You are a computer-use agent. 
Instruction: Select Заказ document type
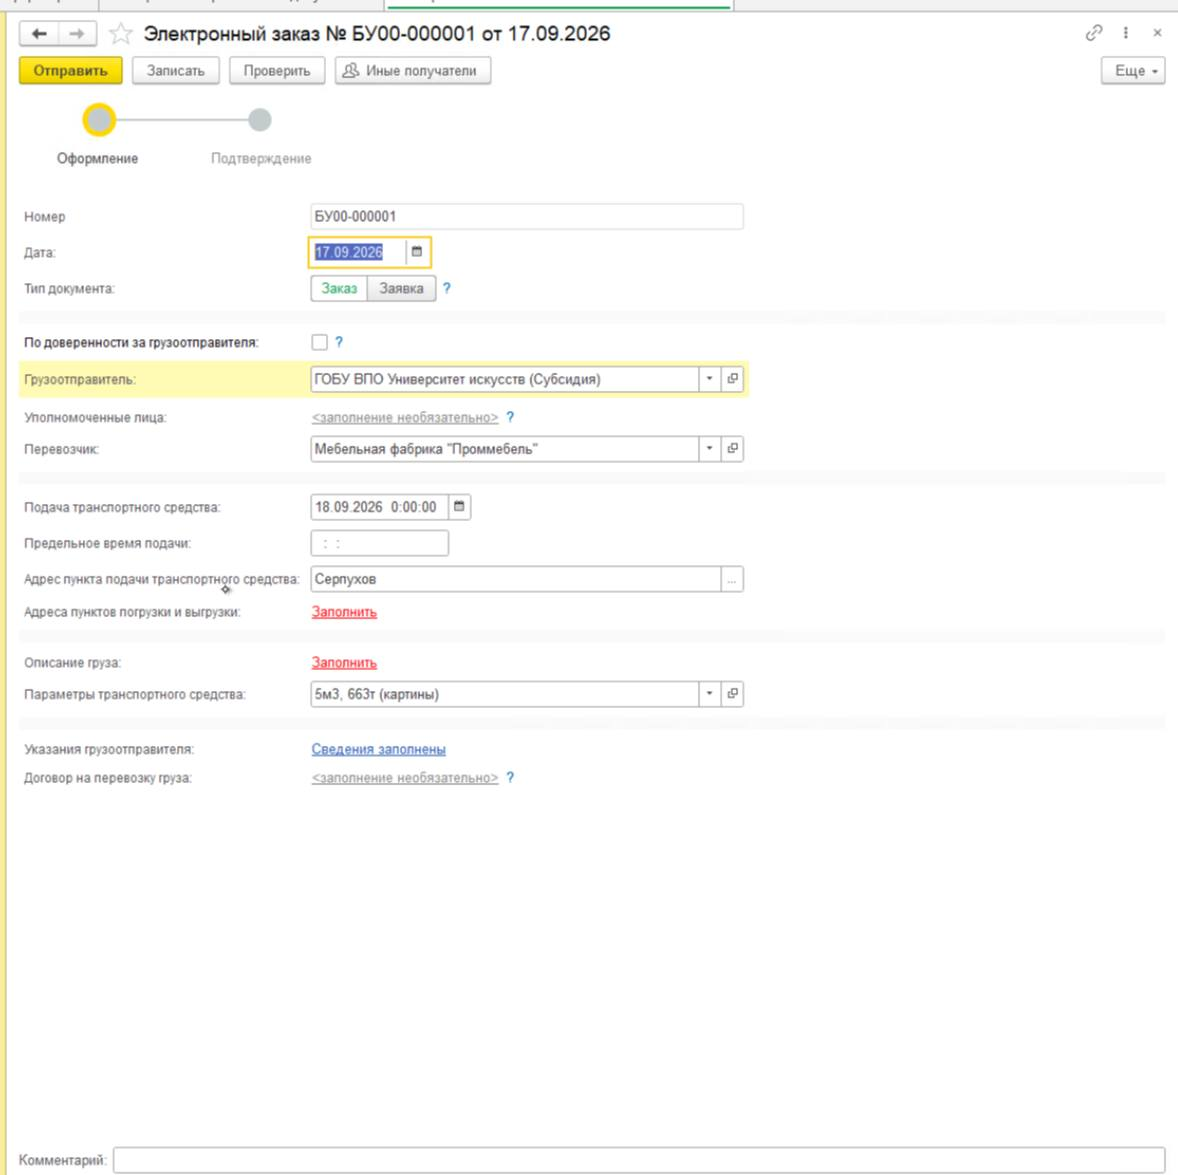coord(339,288)
